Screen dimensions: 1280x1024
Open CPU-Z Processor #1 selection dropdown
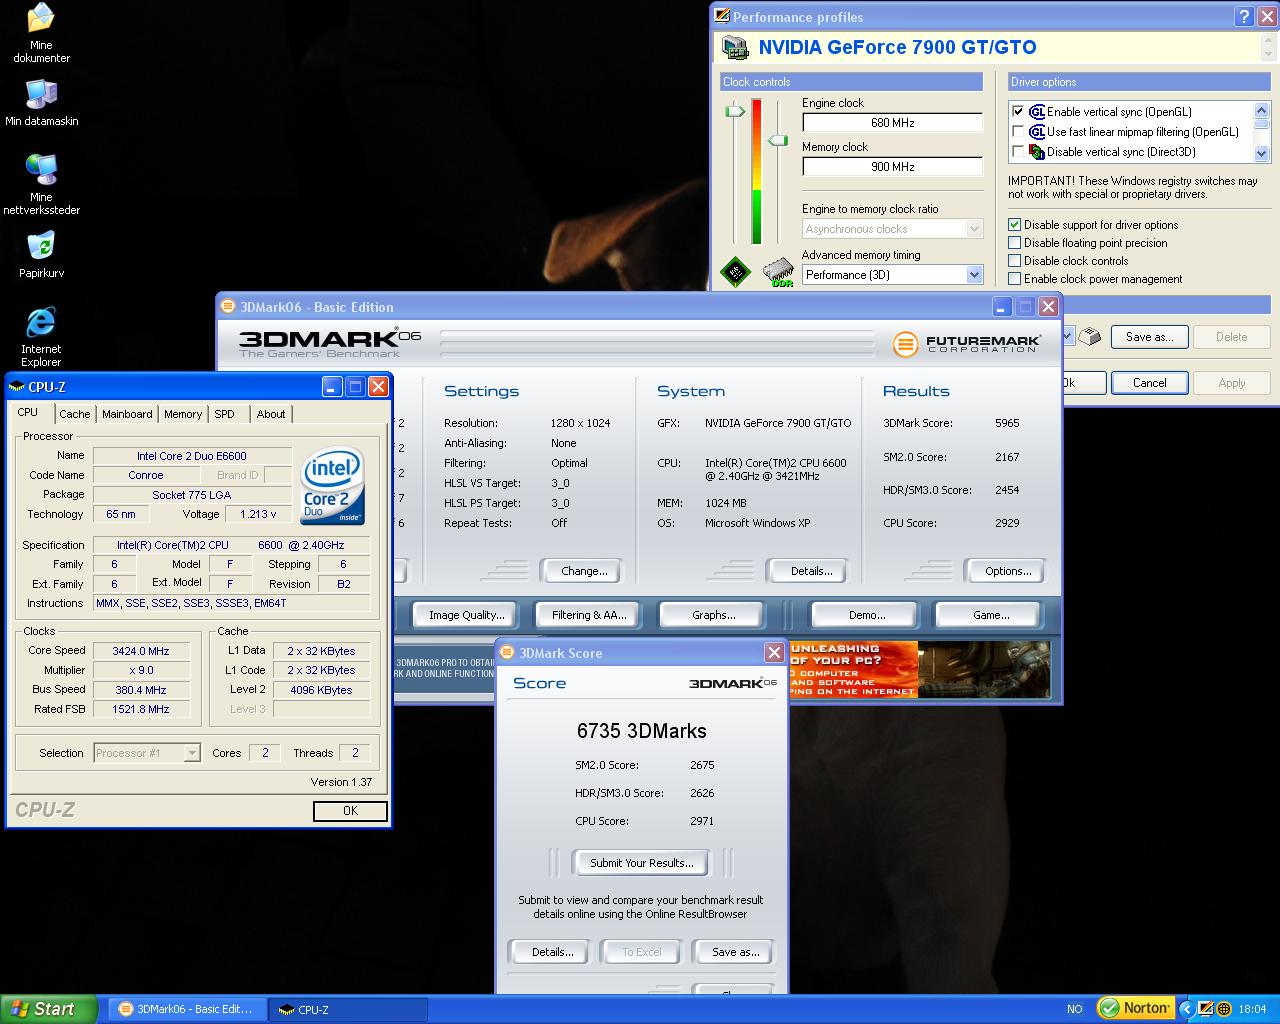(192, 753)
